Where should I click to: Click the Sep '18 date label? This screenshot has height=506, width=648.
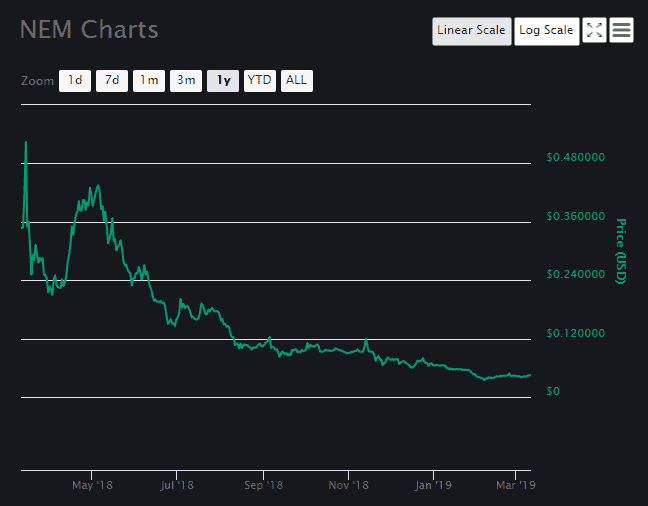click(263, 485)
